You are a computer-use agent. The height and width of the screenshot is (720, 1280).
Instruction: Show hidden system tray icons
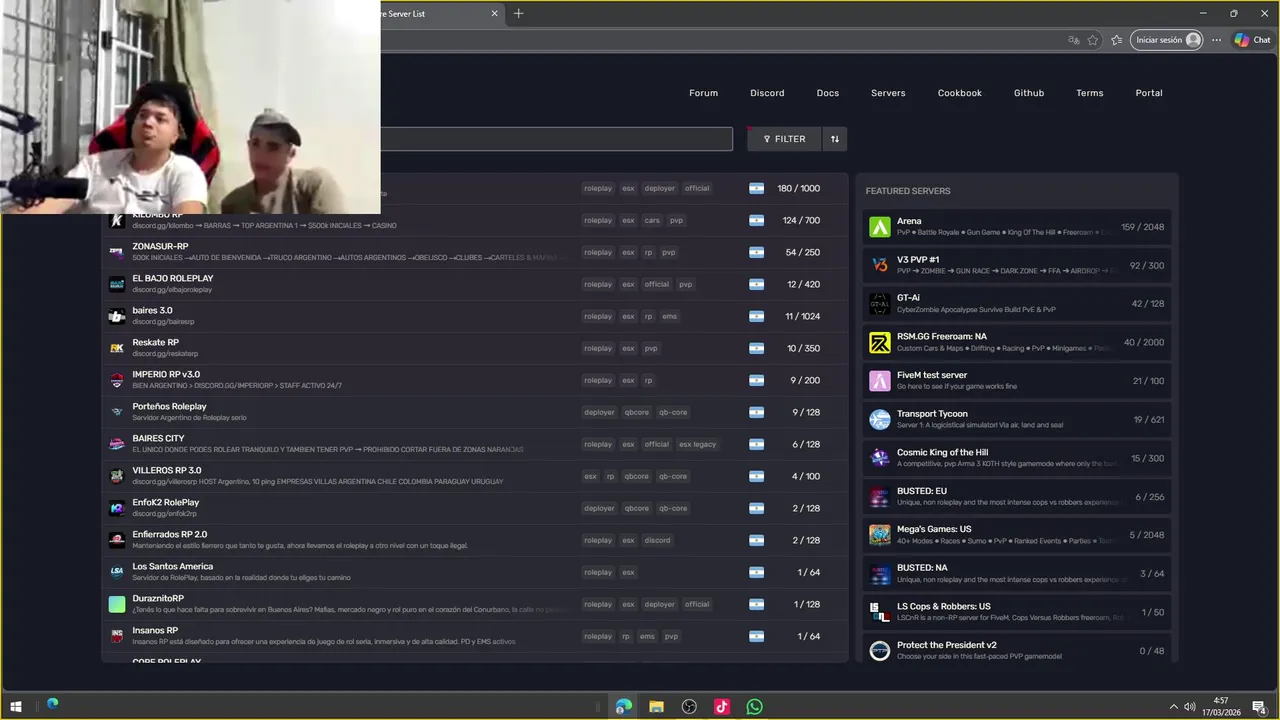click(1174, 707)
